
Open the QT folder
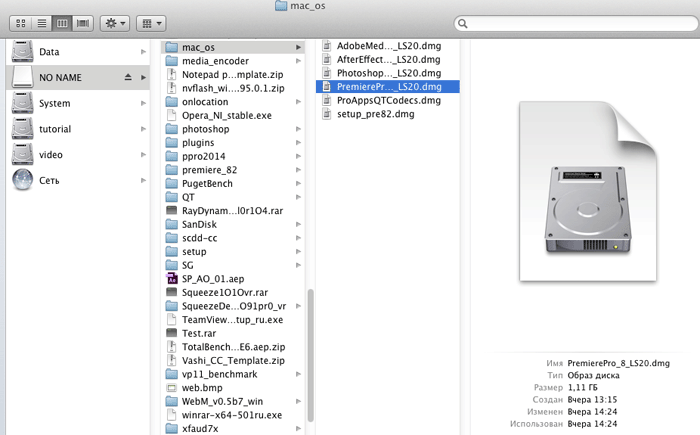(x=233, y=197)
